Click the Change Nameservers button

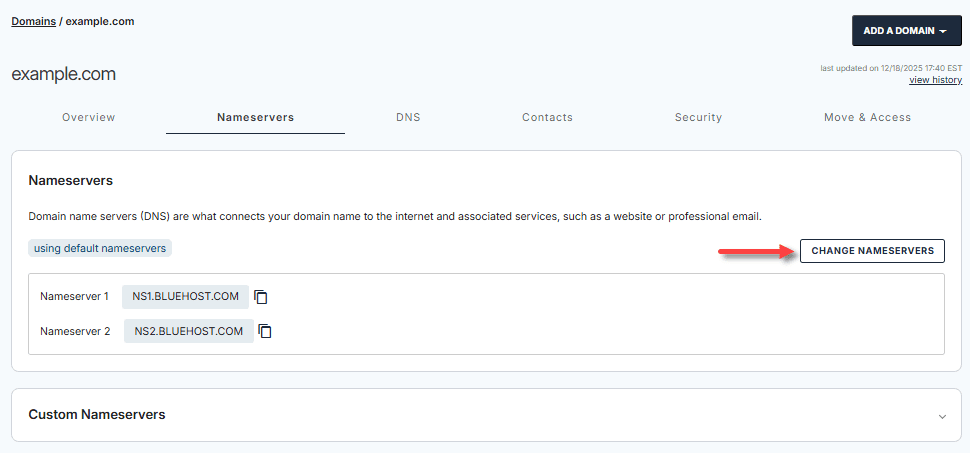(x=872, y=251)
